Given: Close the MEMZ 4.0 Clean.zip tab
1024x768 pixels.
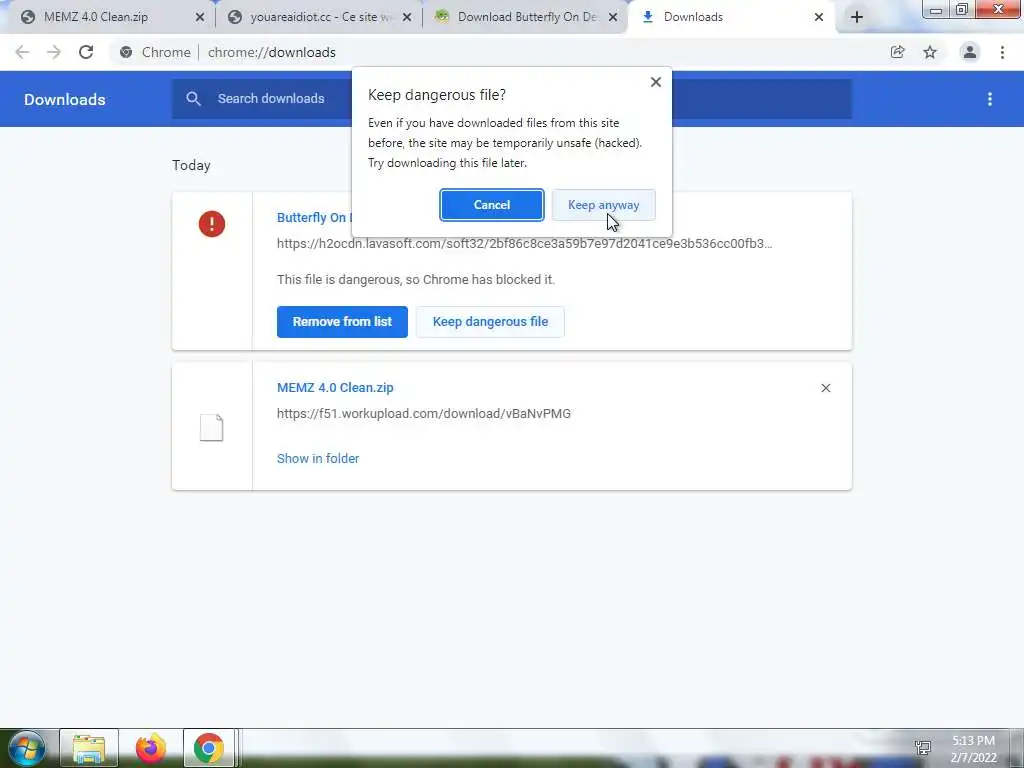Looking at the screenshot, I should (200, 17).
